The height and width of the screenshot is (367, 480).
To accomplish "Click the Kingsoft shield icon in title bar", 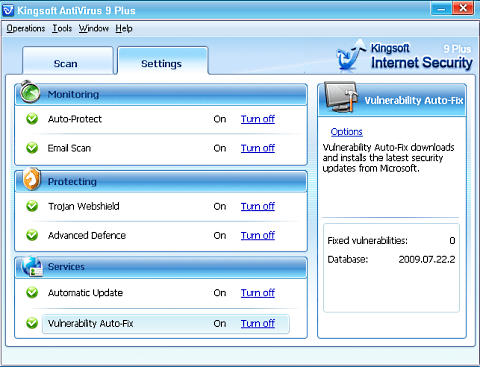I will tap(8, 10).
